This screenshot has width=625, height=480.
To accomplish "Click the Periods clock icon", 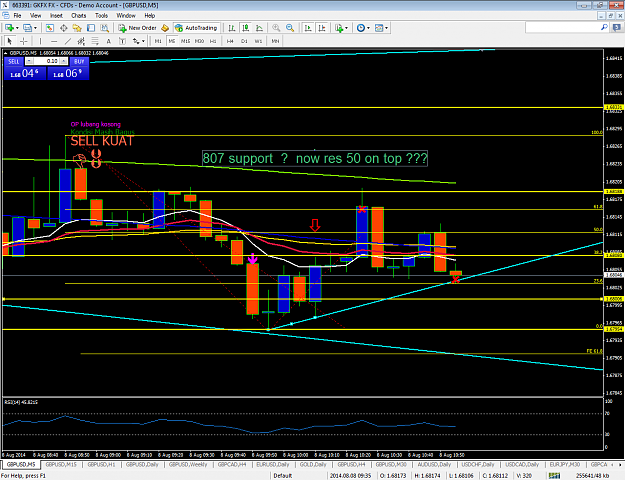I will 361,28.
